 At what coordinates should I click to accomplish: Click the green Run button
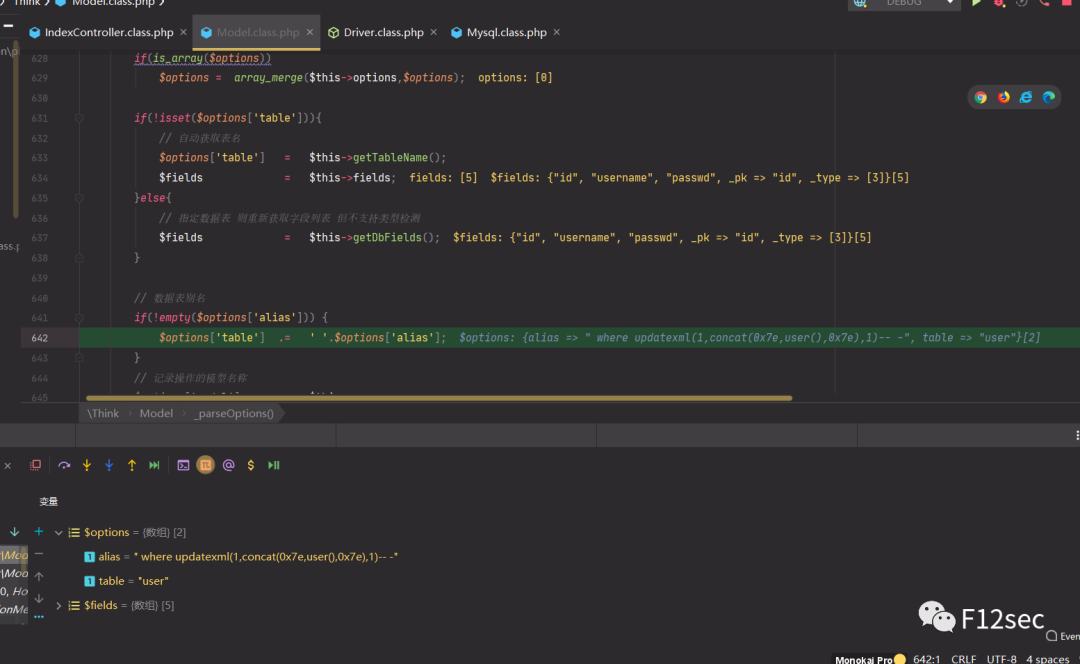[x=976, y=3]
